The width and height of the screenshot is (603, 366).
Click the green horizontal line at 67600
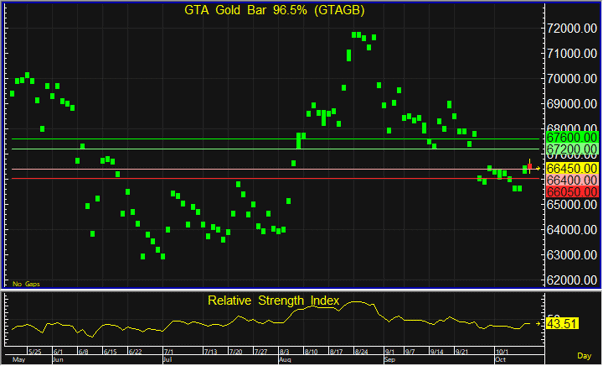tap(275, 138)
